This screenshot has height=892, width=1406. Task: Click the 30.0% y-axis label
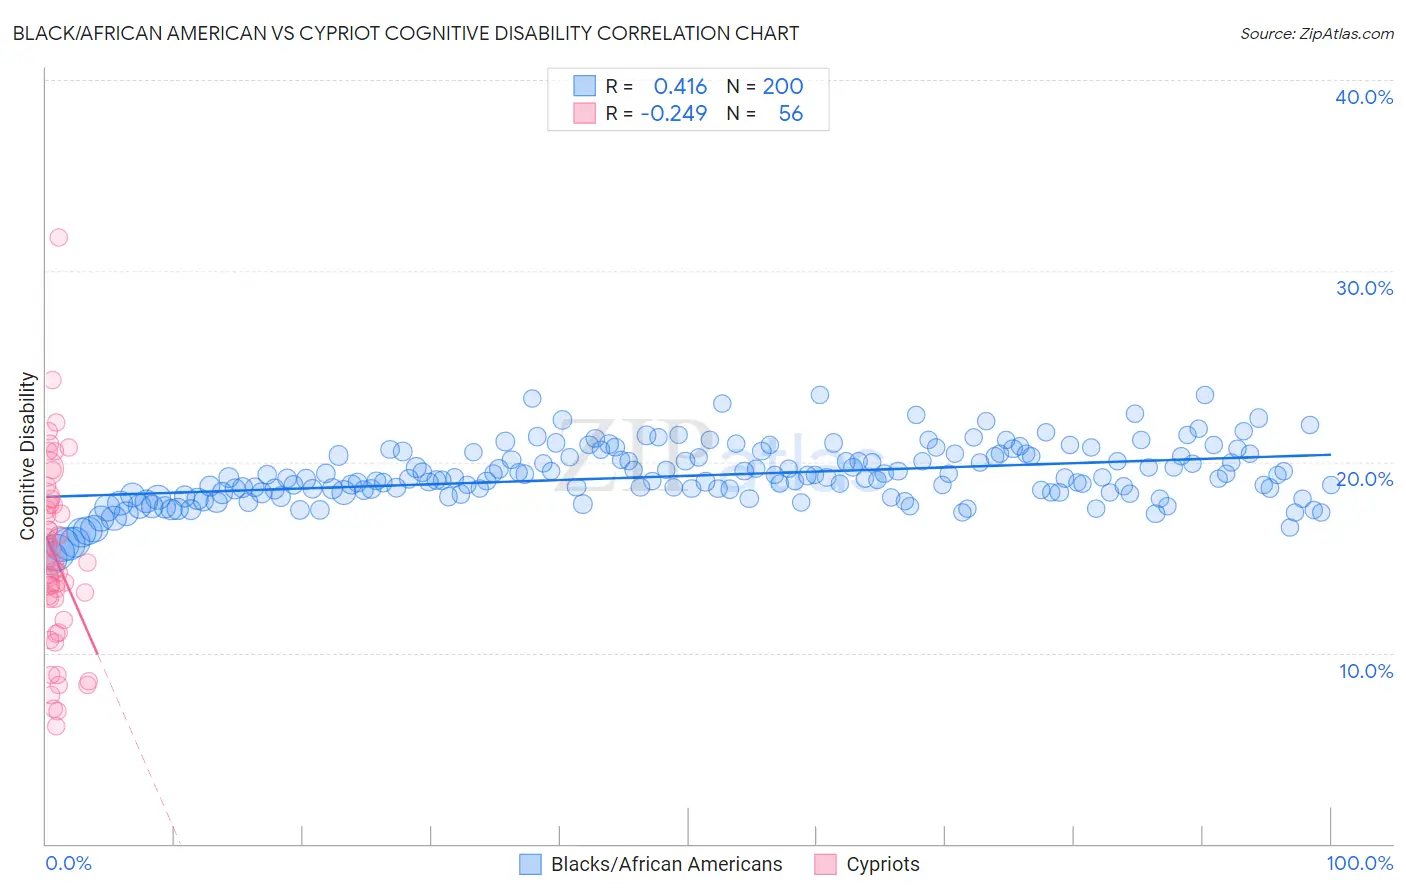click(1364, 288)
